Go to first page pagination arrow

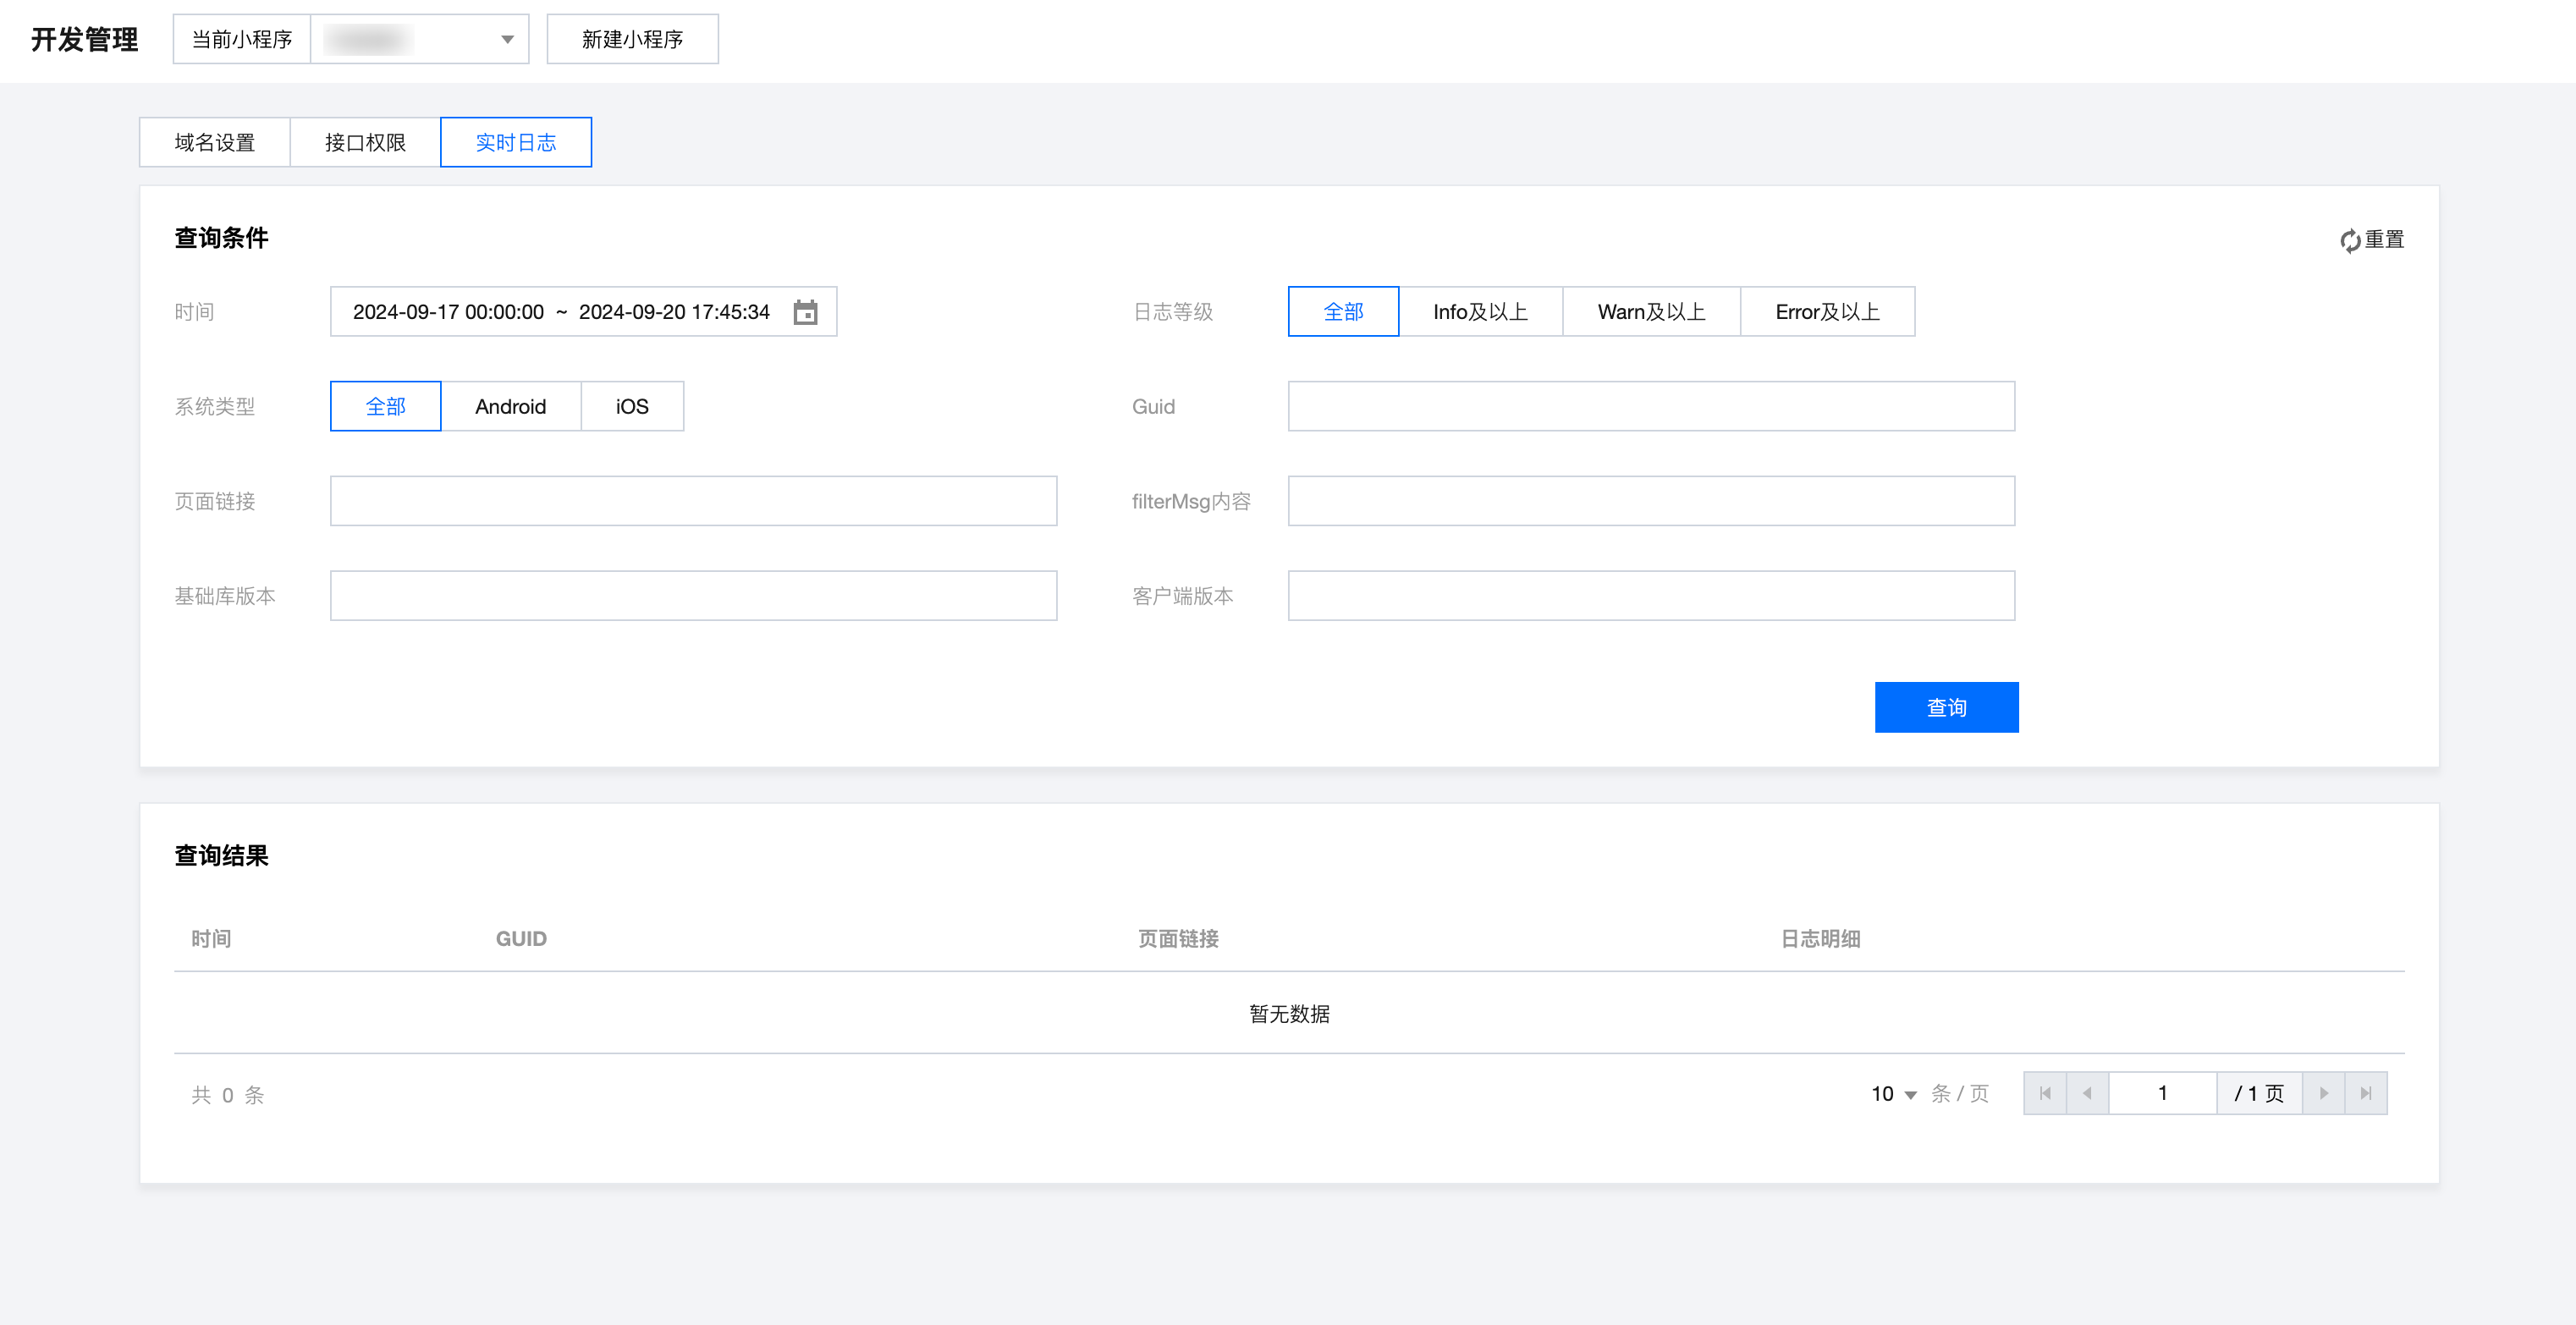[x=2045, y=1093]
